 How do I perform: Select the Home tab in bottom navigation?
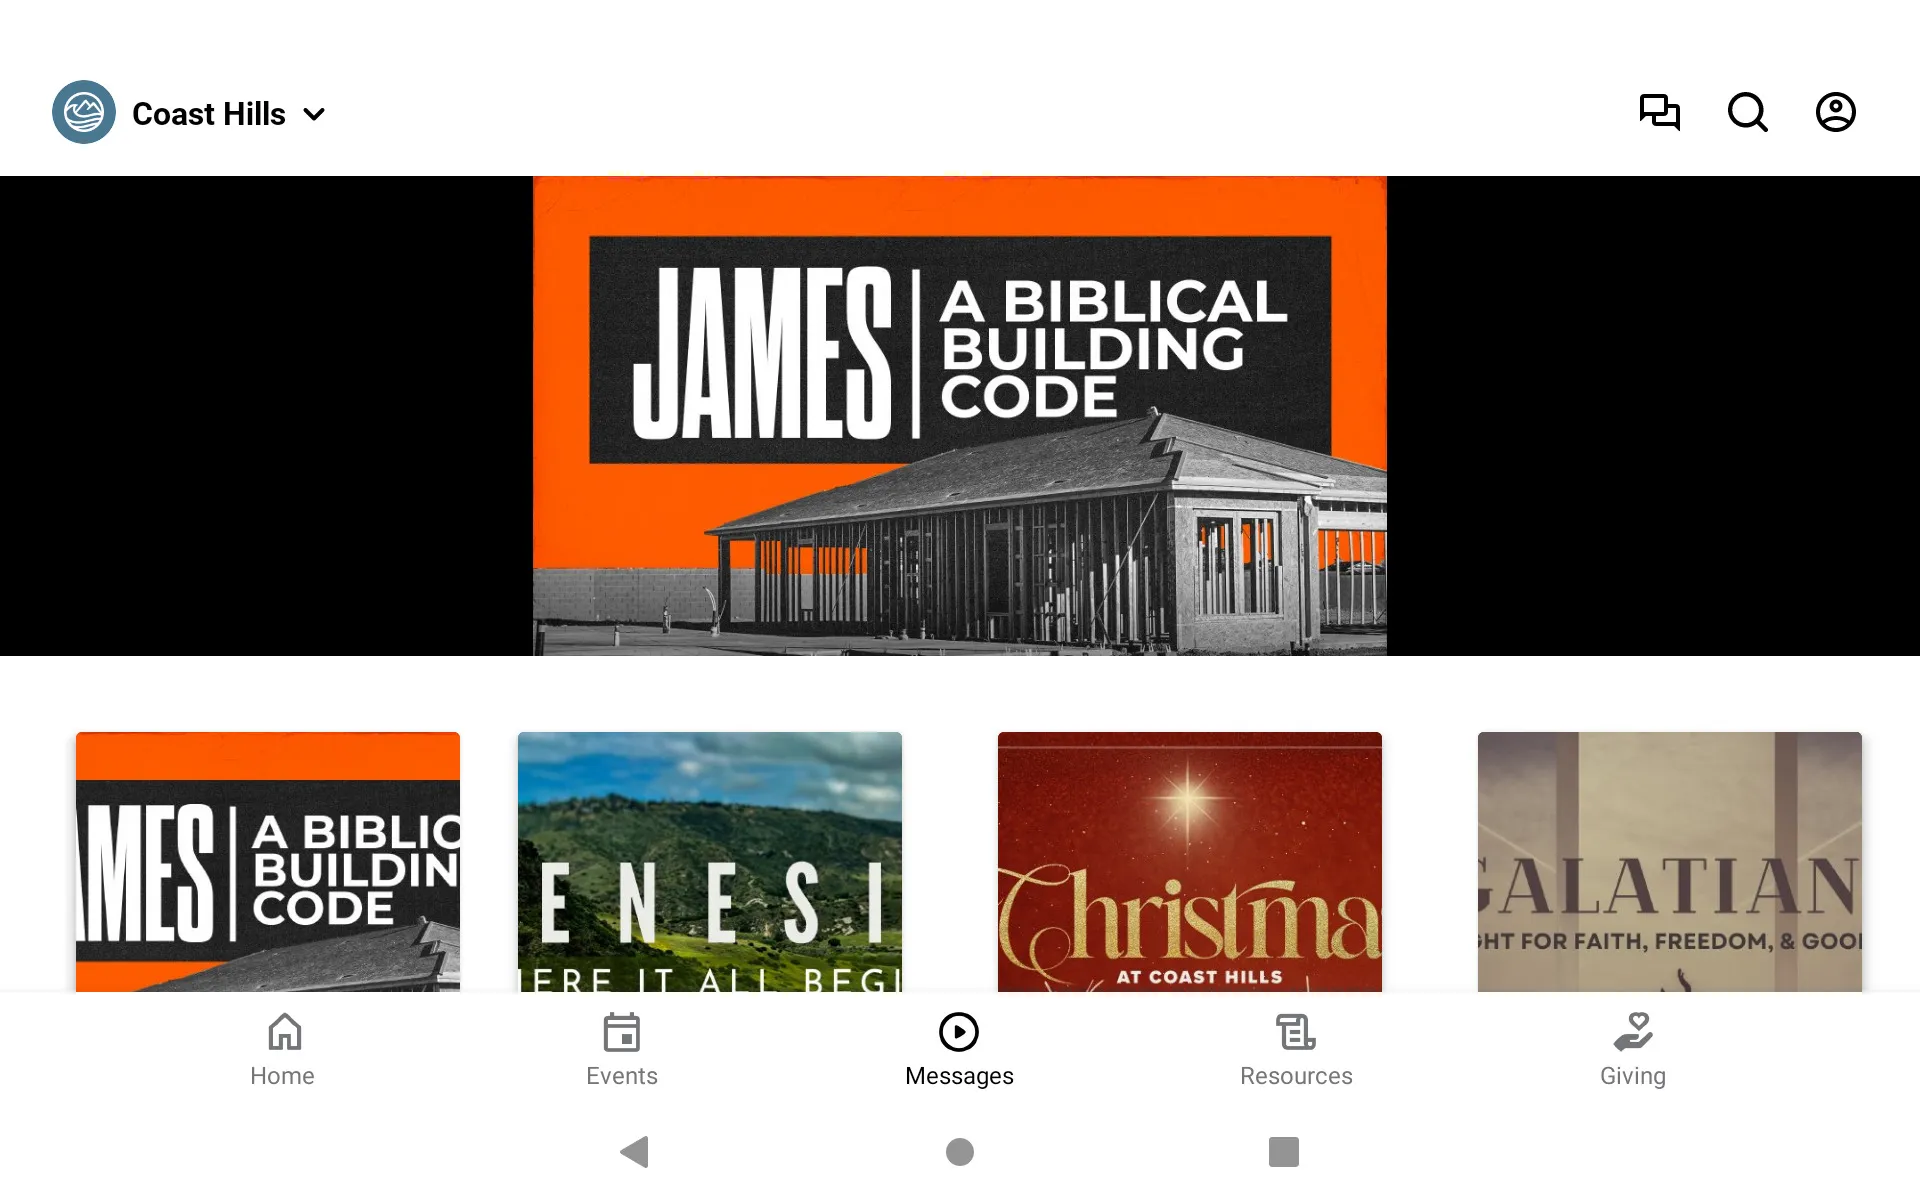282,1048
